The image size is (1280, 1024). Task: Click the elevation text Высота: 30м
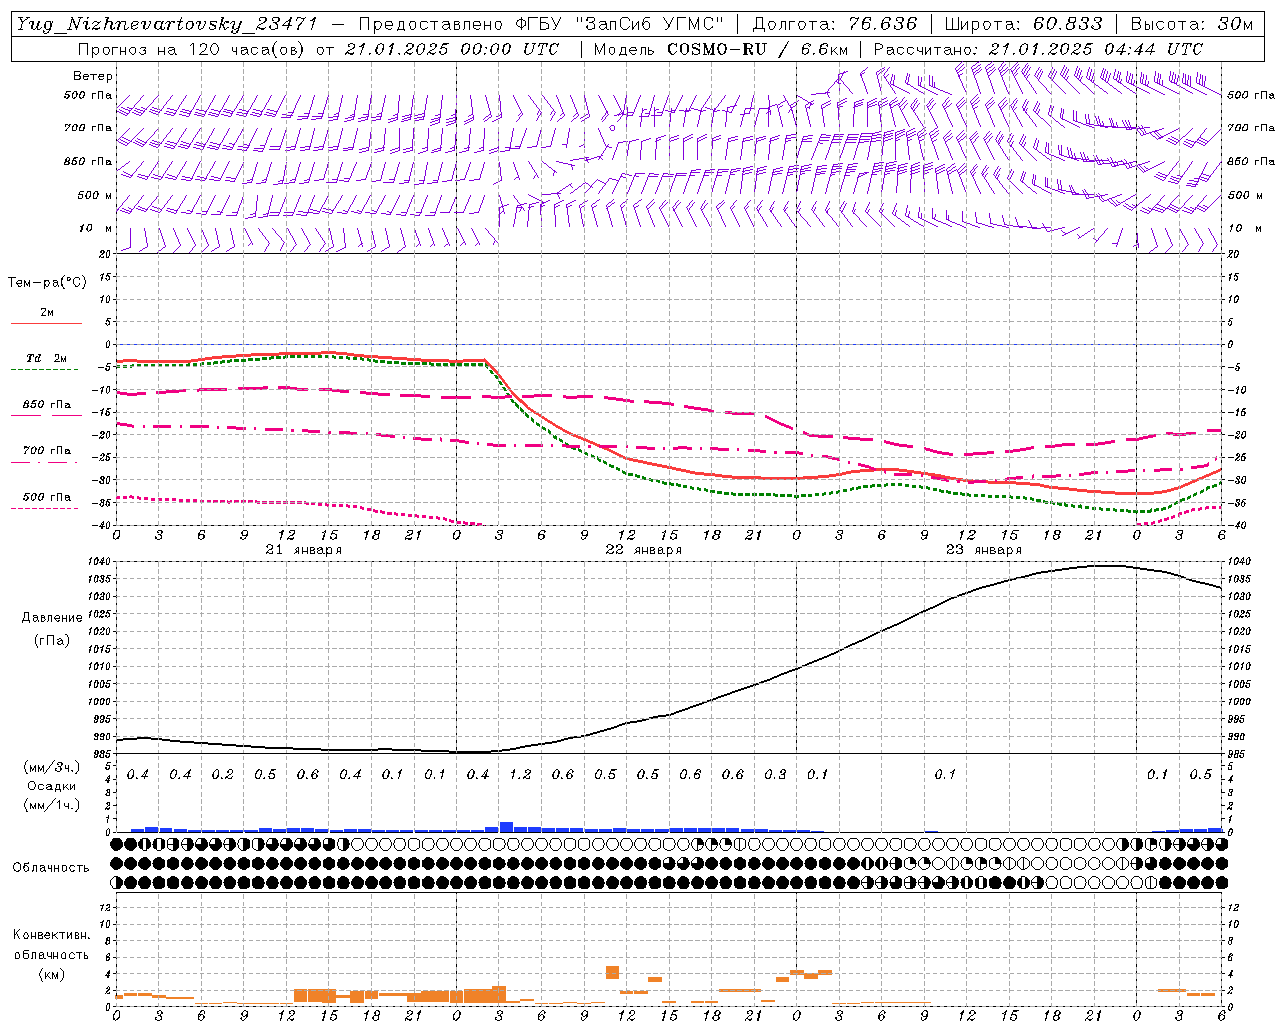1191,24
